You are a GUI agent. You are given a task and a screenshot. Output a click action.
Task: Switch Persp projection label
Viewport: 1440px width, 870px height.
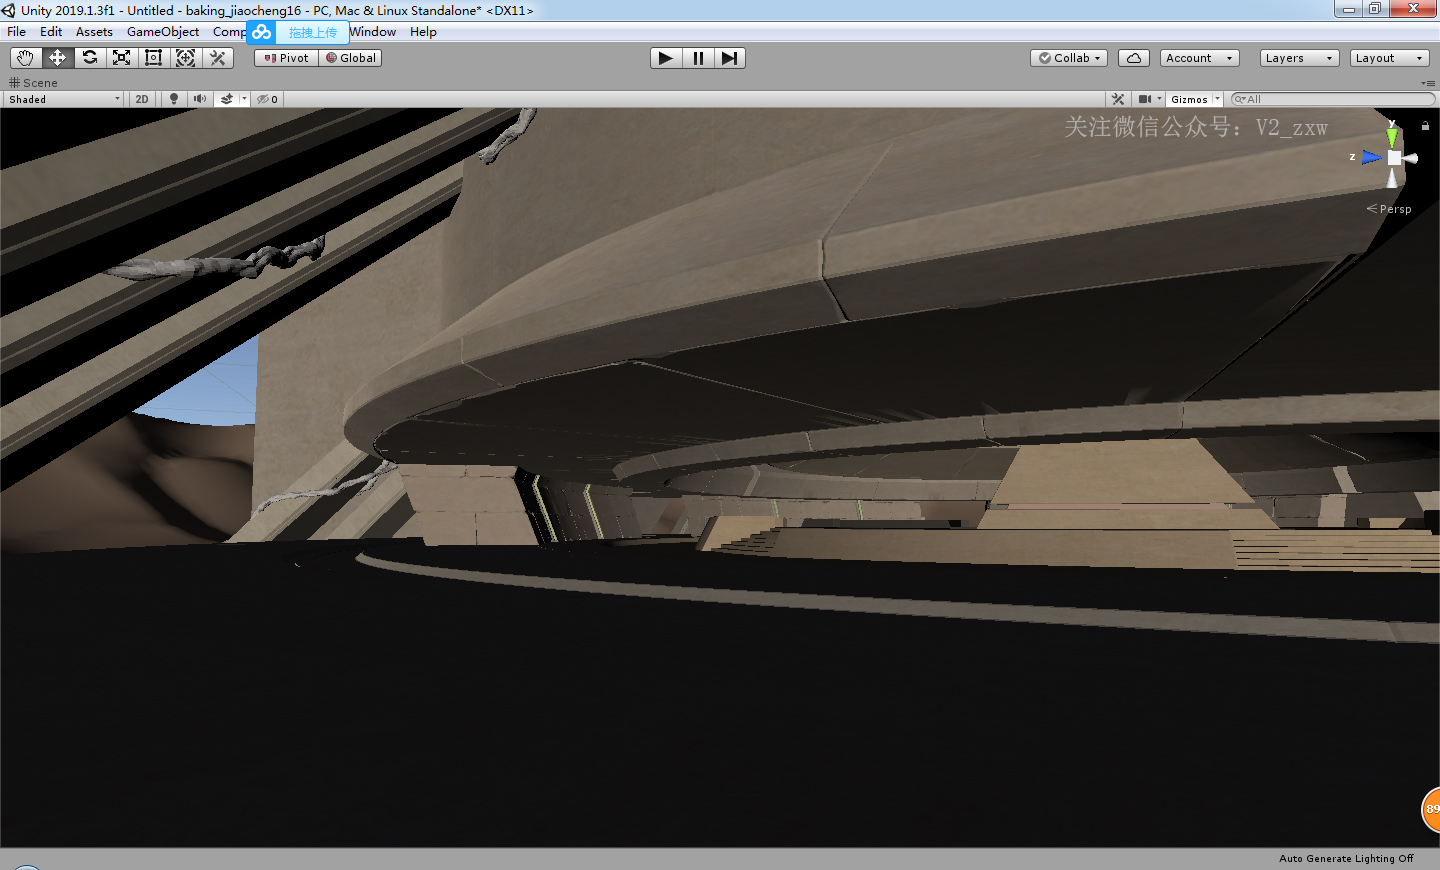[x=1389, y=209]
